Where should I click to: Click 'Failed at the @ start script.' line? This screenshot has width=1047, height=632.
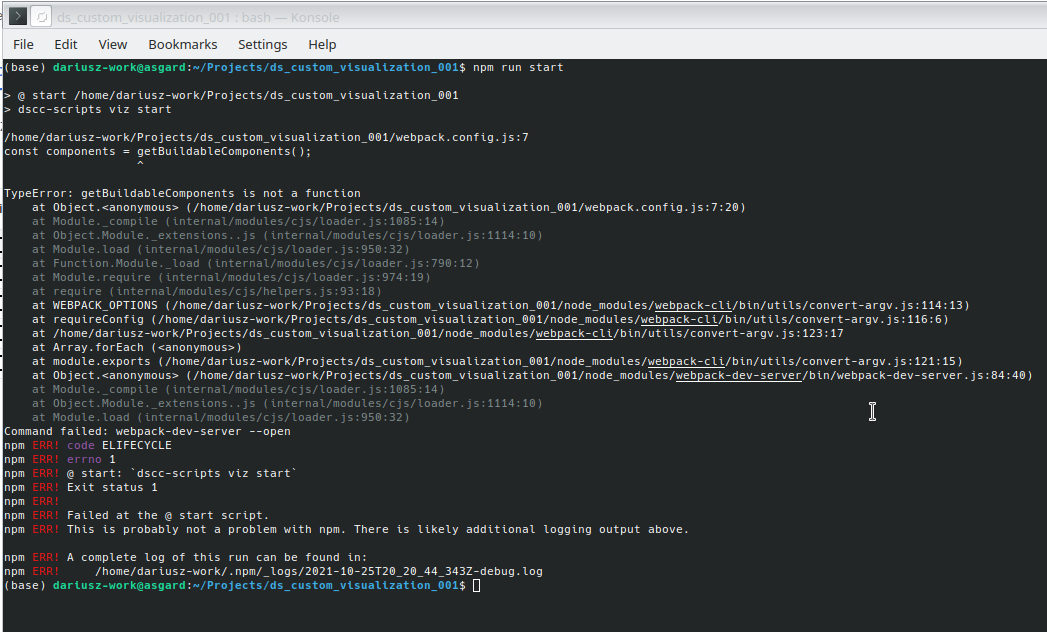pyautogui.click(x=136, y=515)
